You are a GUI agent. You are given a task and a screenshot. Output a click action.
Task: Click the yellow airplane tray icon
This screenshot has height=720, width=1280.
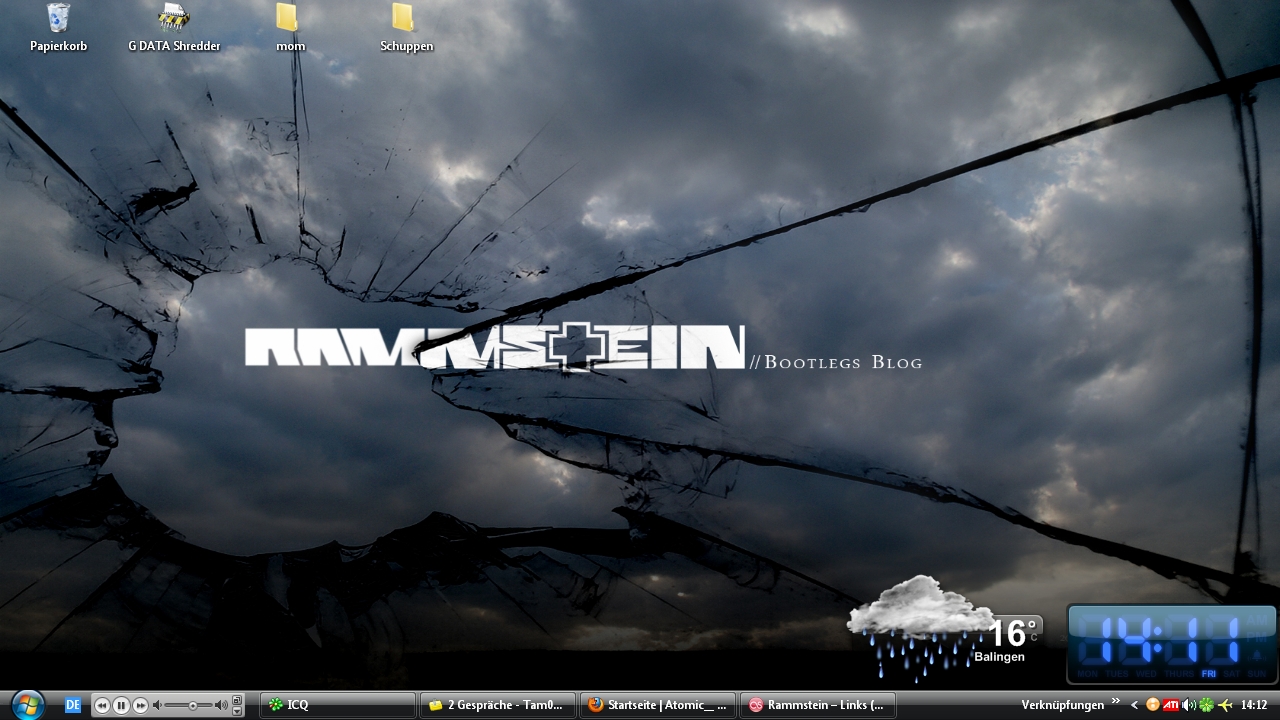[1225, 705]
